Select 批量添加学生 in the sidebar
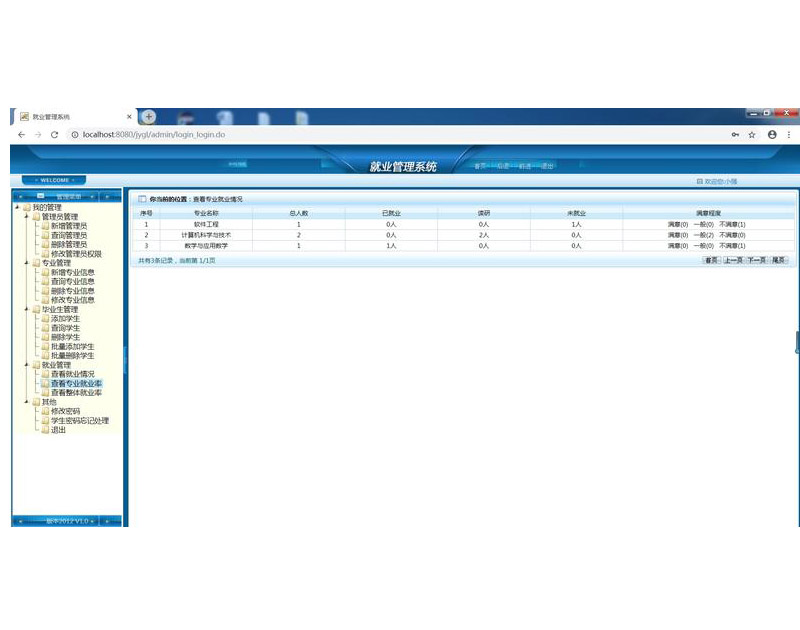This screenshot has height=630, width=800. [x=73, y=346]
